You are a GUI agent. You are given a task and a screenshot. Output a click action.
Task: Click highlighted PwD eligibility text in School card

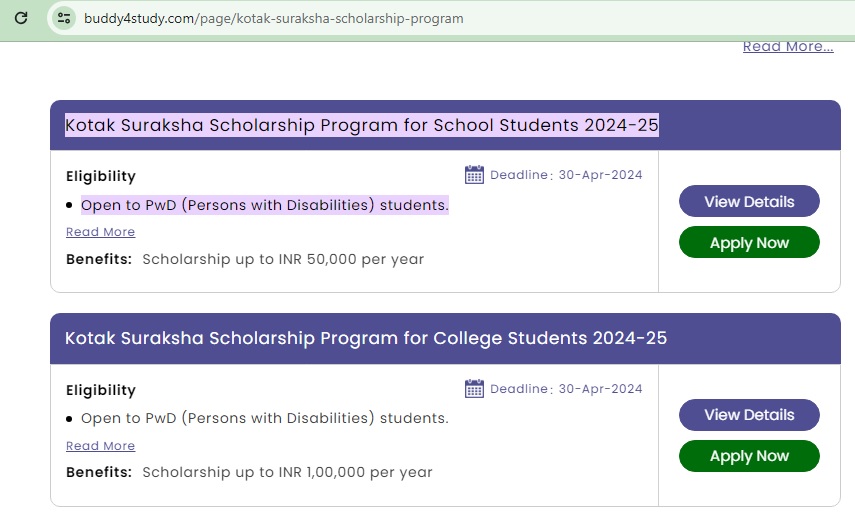point(264,205)
